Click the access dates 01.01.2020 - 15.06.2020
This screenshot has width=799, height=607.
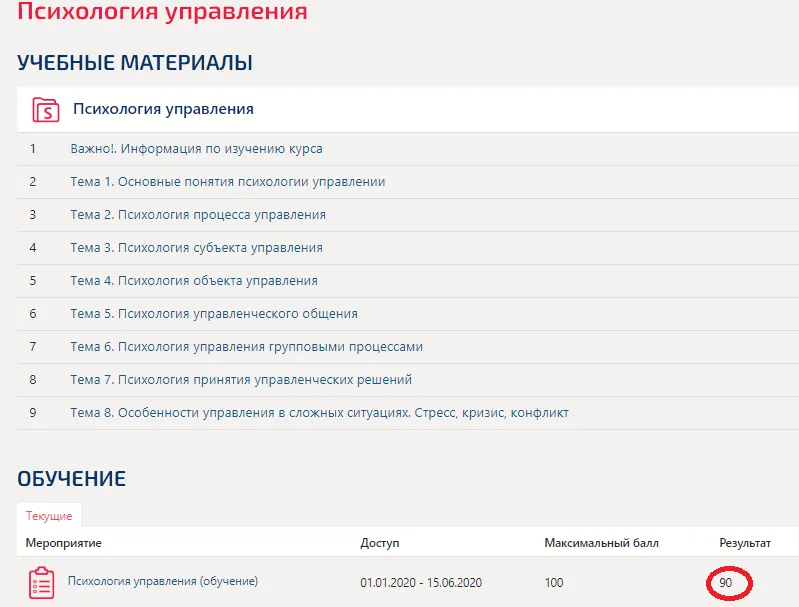[x=421, y=582]
